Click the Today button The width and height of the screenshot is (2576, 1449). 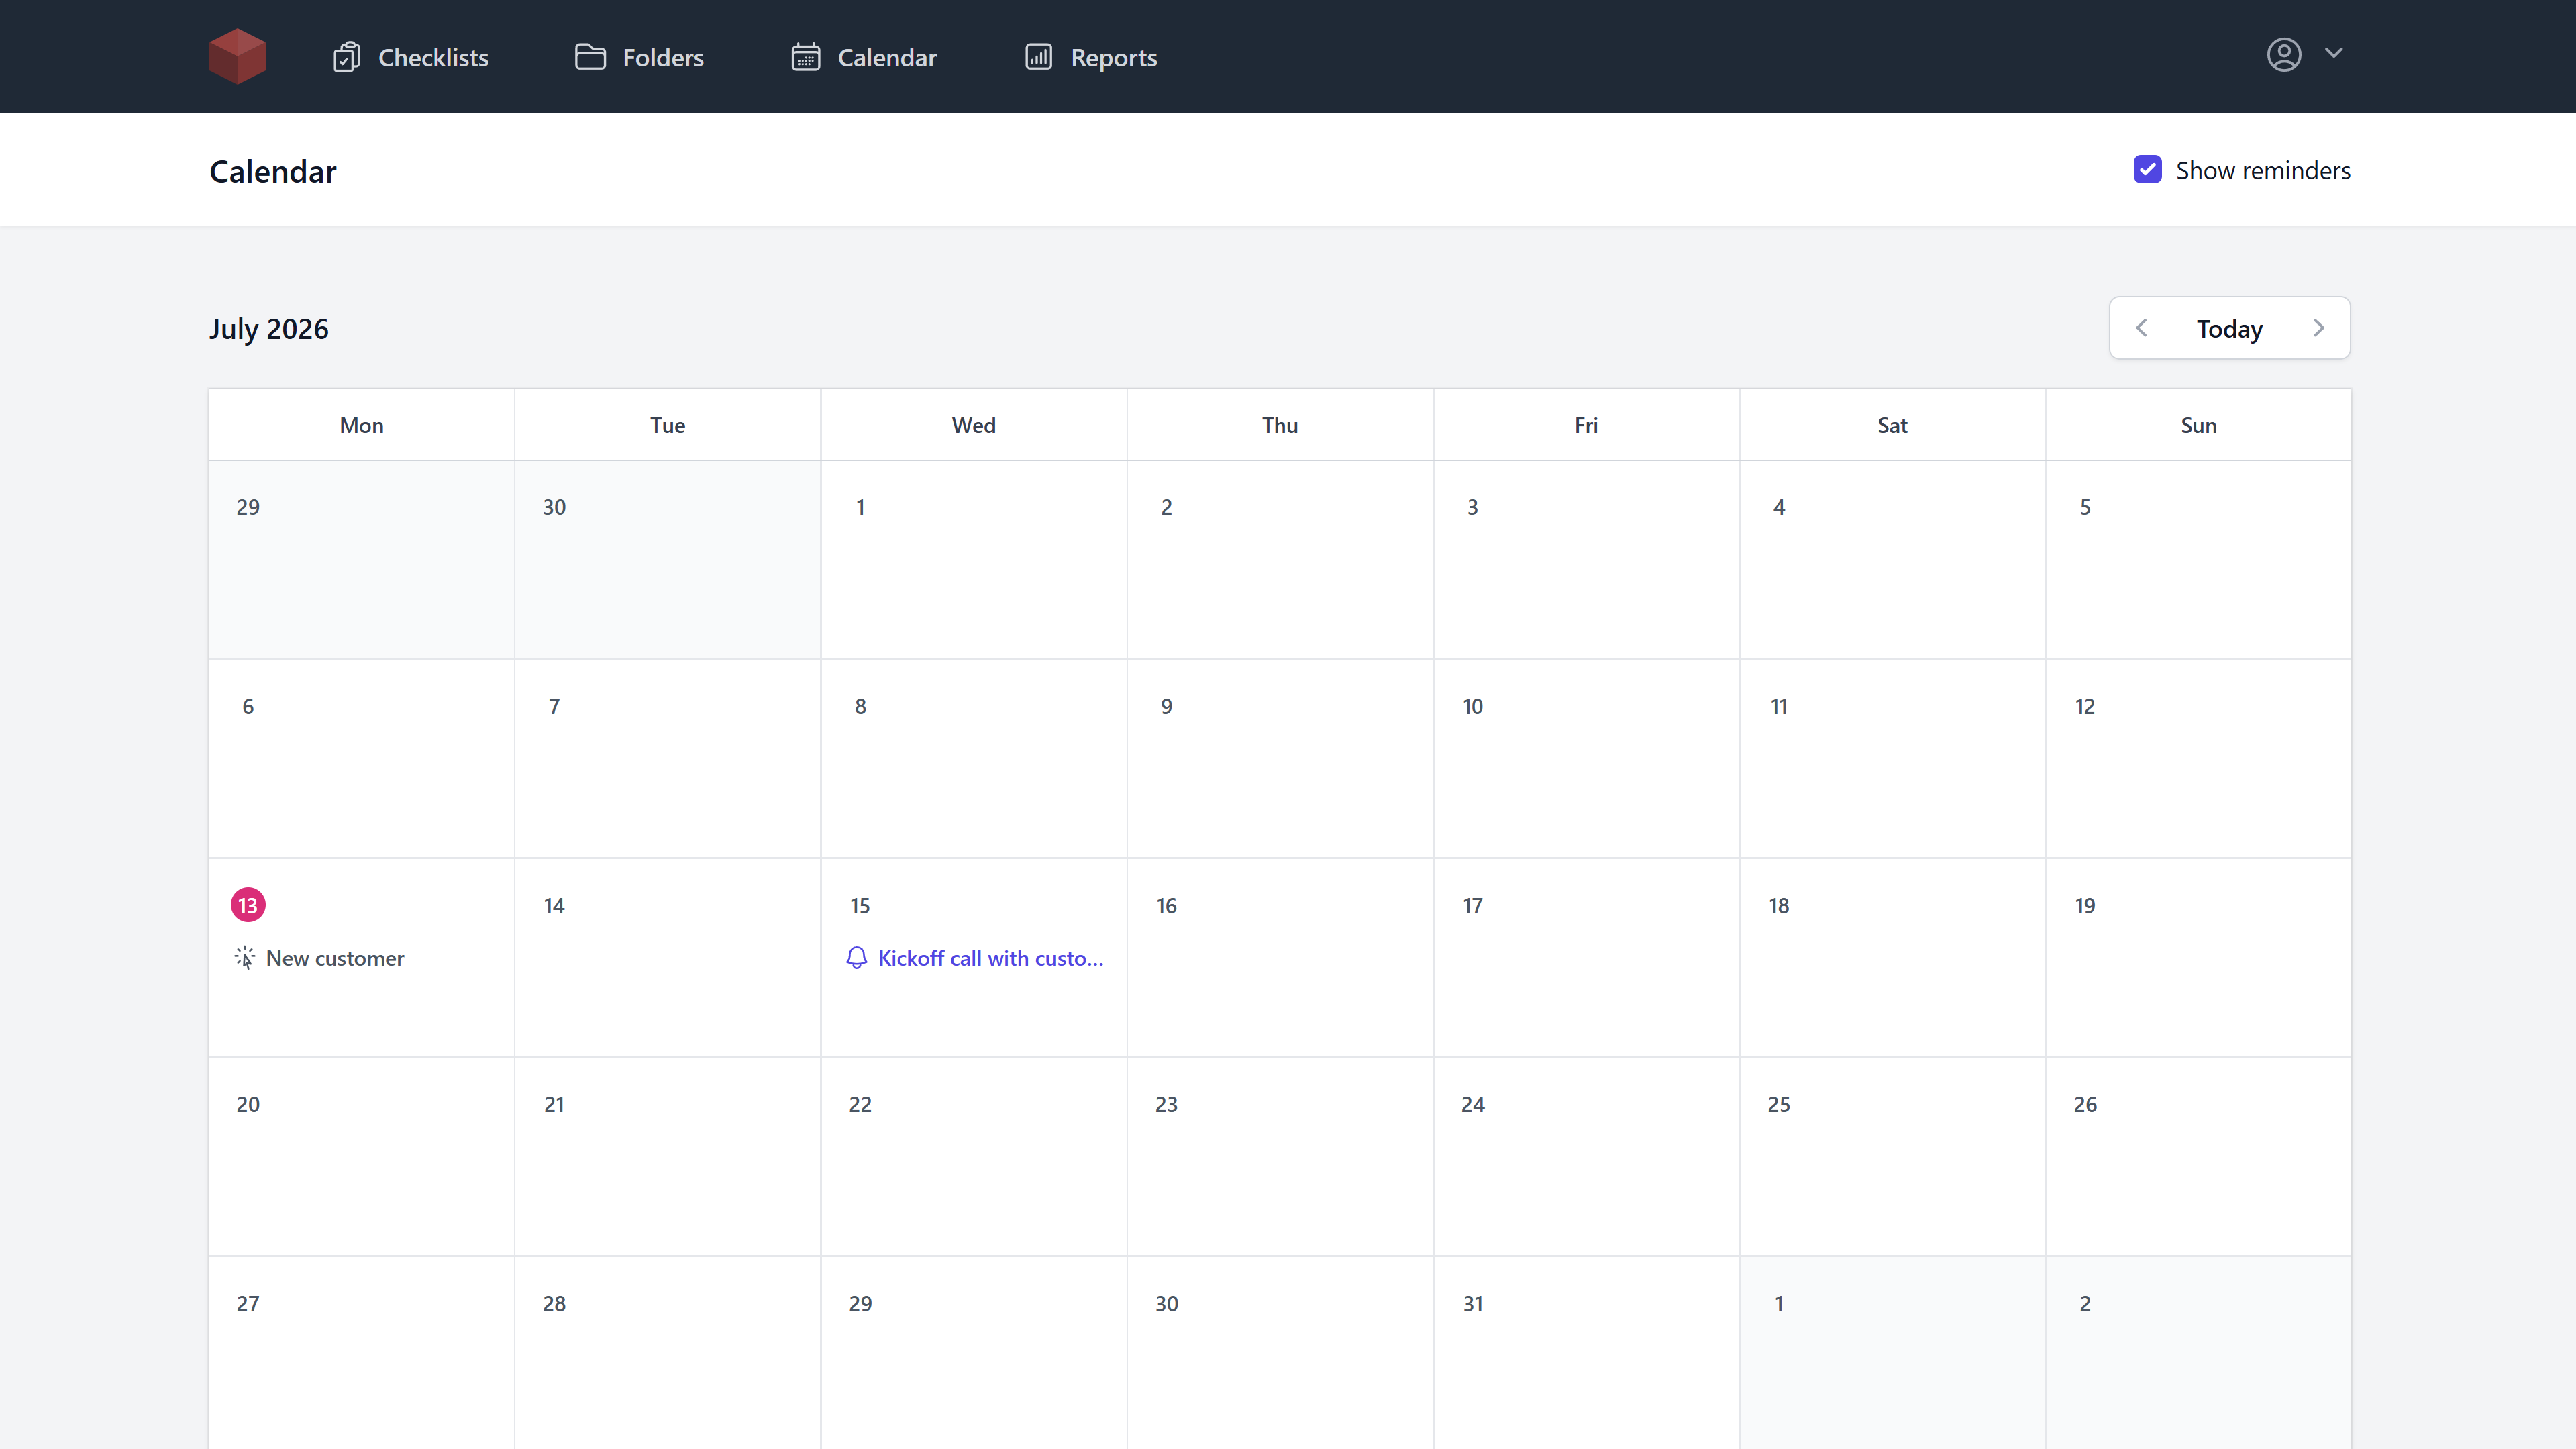pos(2229,329)
